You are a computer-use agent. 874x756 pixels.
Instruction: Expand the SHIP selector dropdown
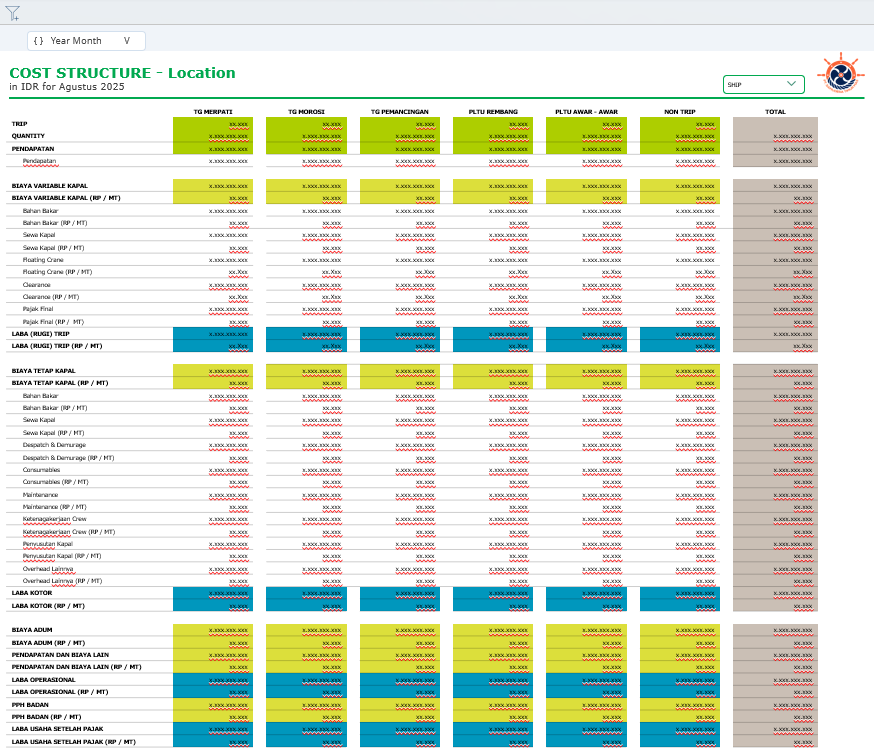point(764,84)
